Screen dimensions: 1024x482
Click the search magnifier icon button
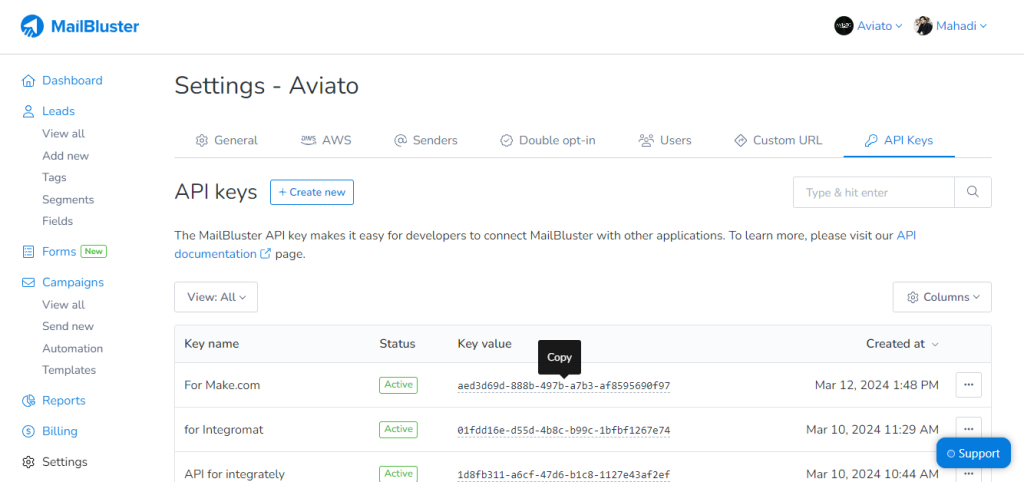pos(972,192)
